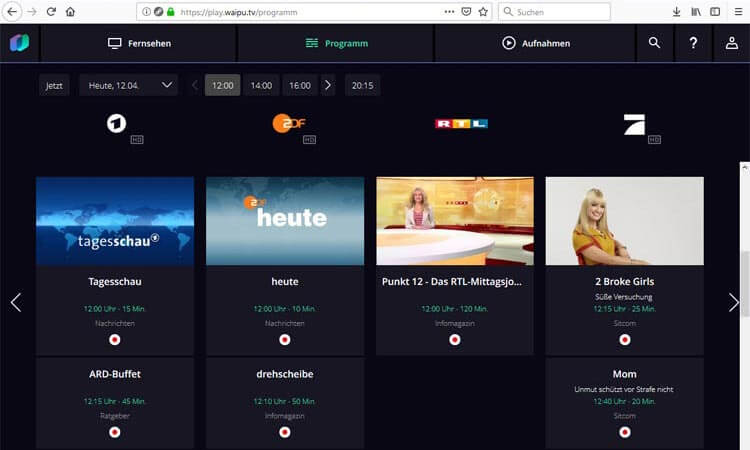The height and width of the screenshot is (450, 750).
Task: Click the page vertical scrollbar
Action: [x=745, y=284]
